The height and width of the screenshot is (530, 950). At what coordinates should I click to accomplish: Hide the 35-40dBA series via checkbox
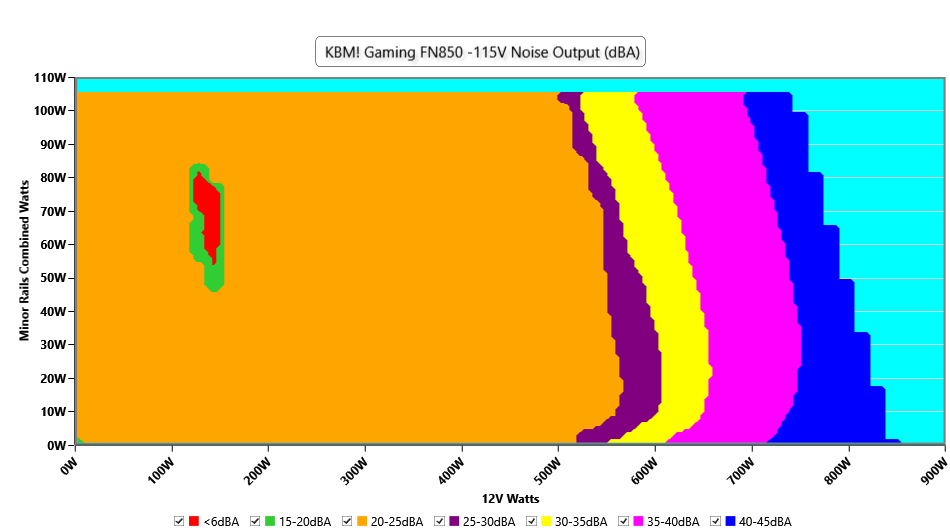tap(623, 521)
